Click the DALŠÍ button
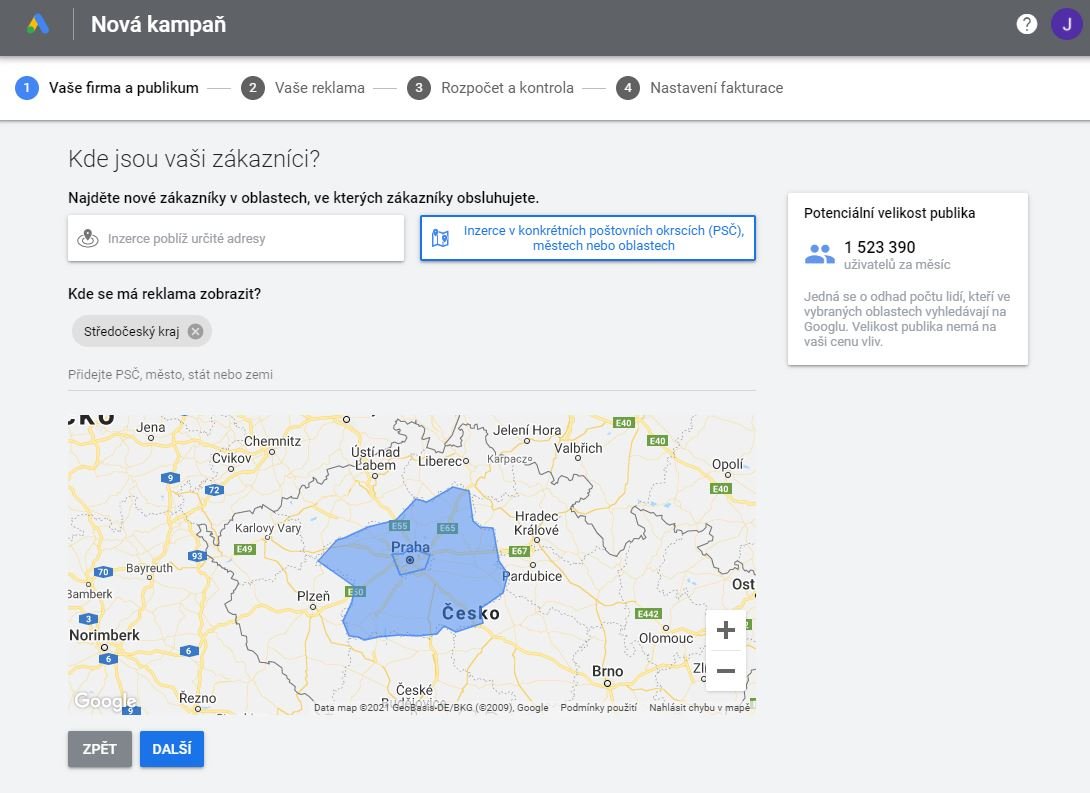This screenshot has height=793, width=1090. 172,749
